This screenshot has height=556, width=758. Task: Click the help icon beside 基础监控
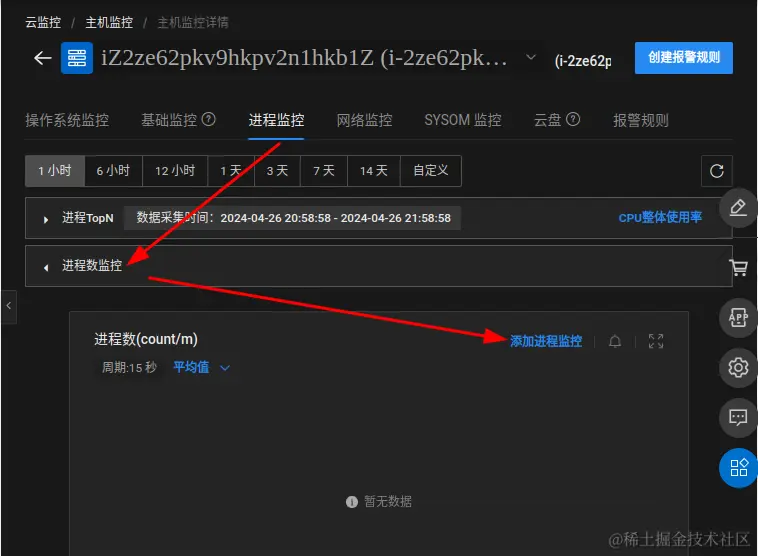click(x=208, y=119)
